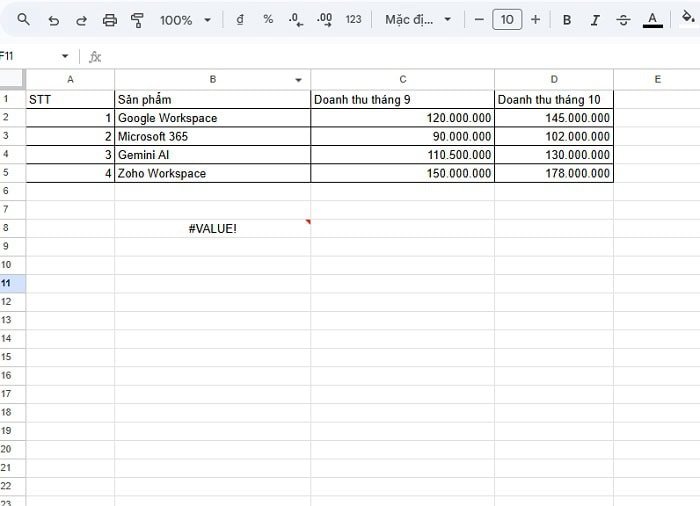Open the fill color picker

[688, 19]
